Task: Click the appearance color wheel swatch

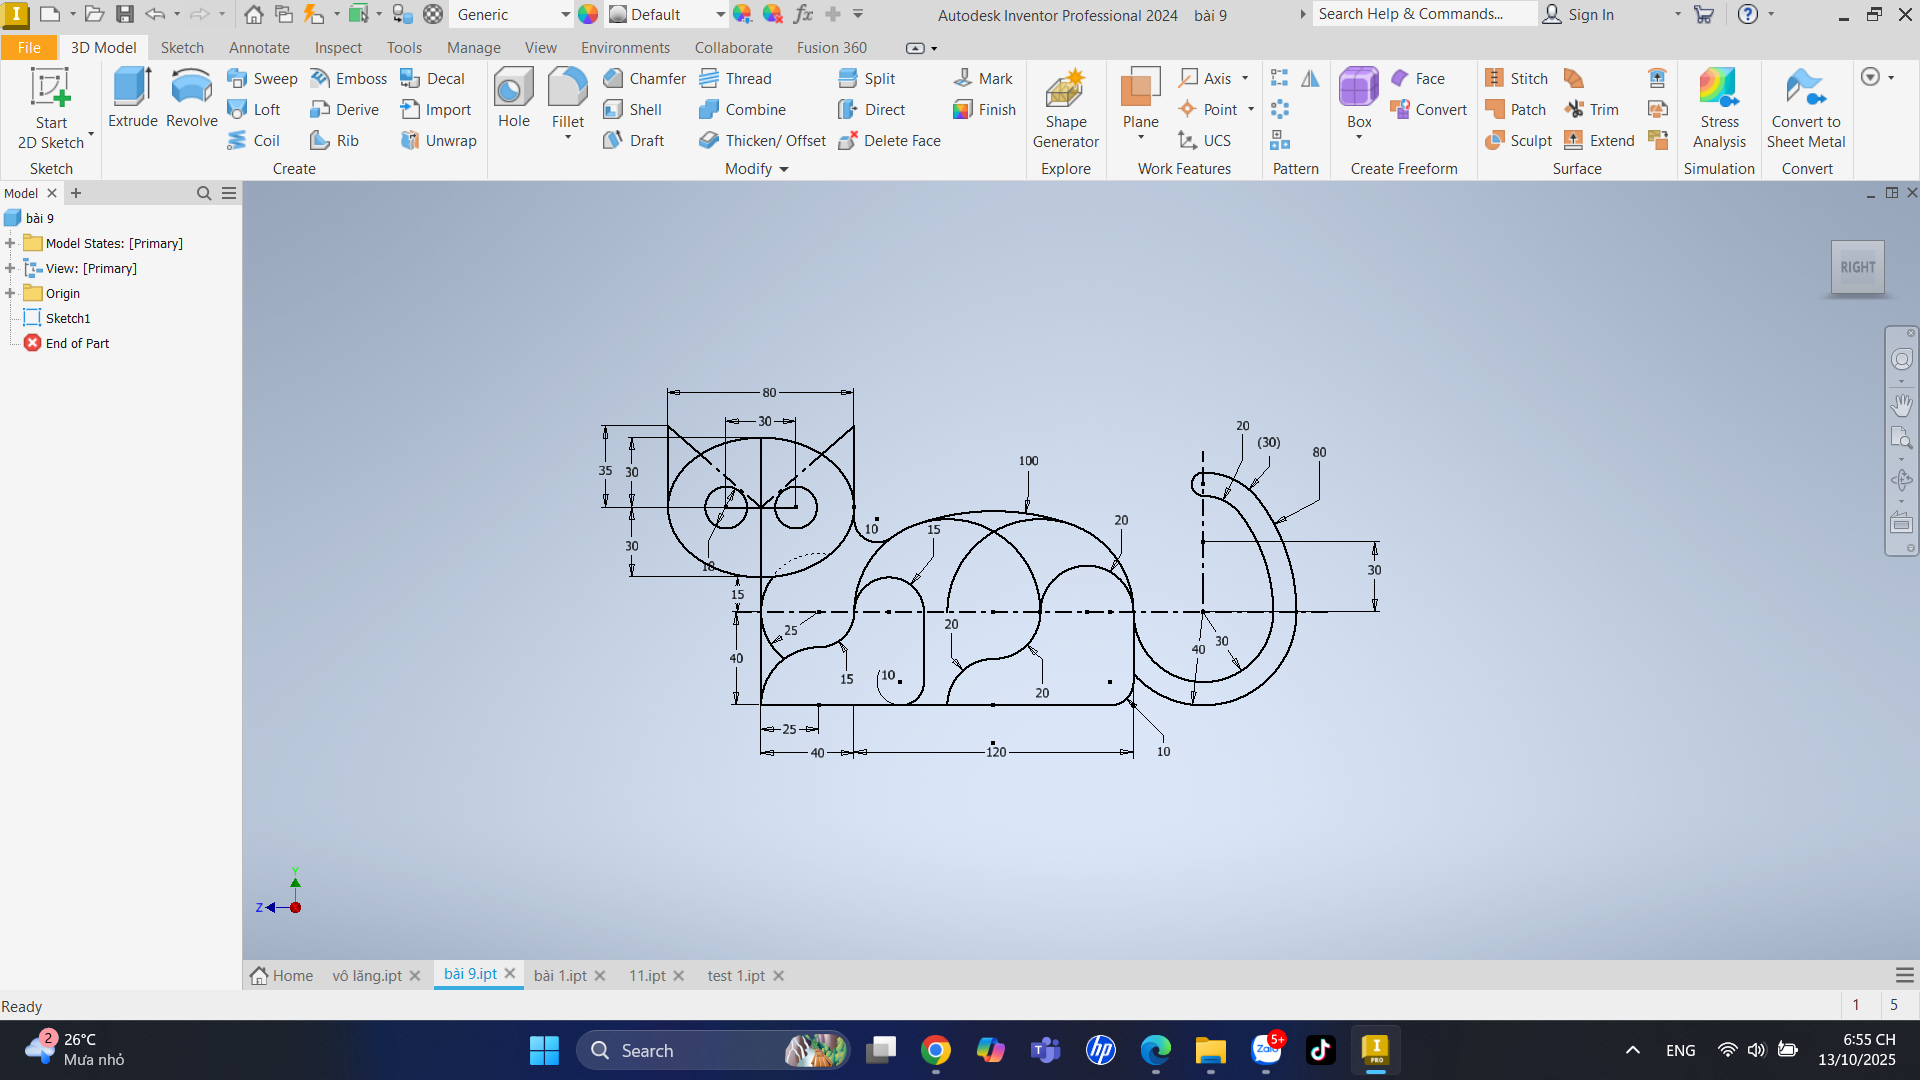Action: pyautogui.click(x=588, y=15)
